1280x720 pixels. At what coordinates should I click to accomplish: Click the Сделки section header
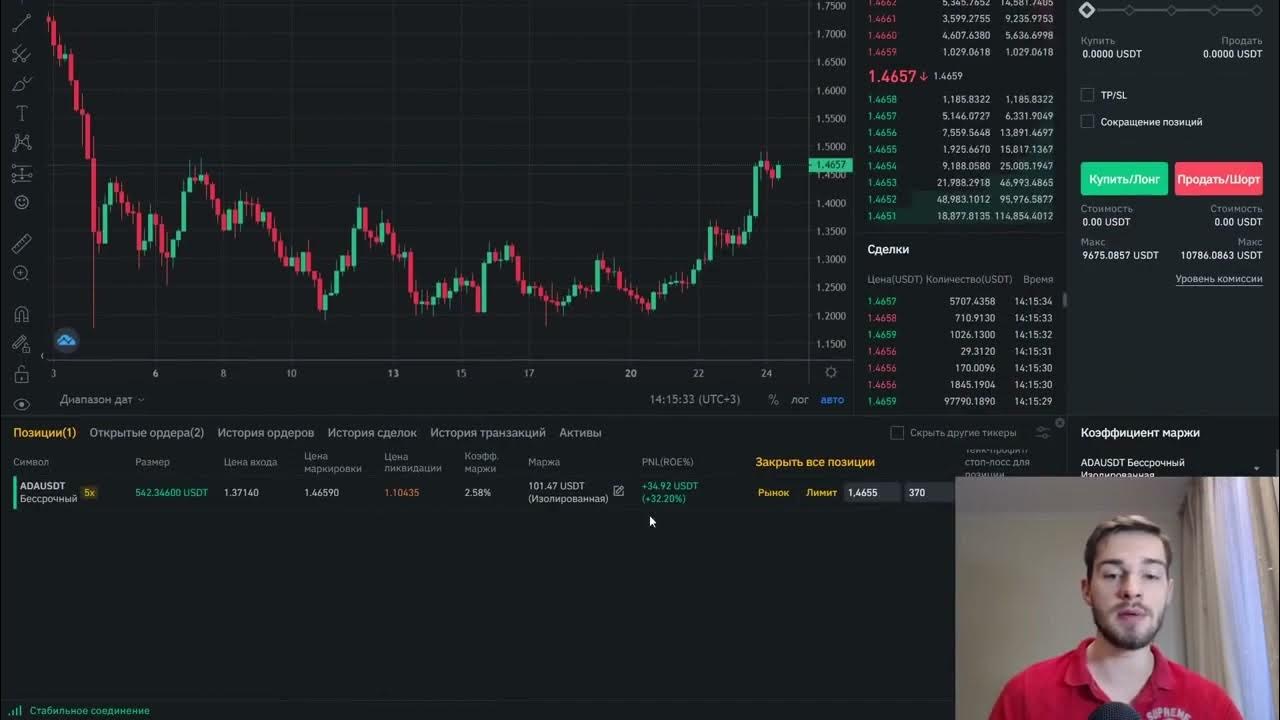[888, 249]
